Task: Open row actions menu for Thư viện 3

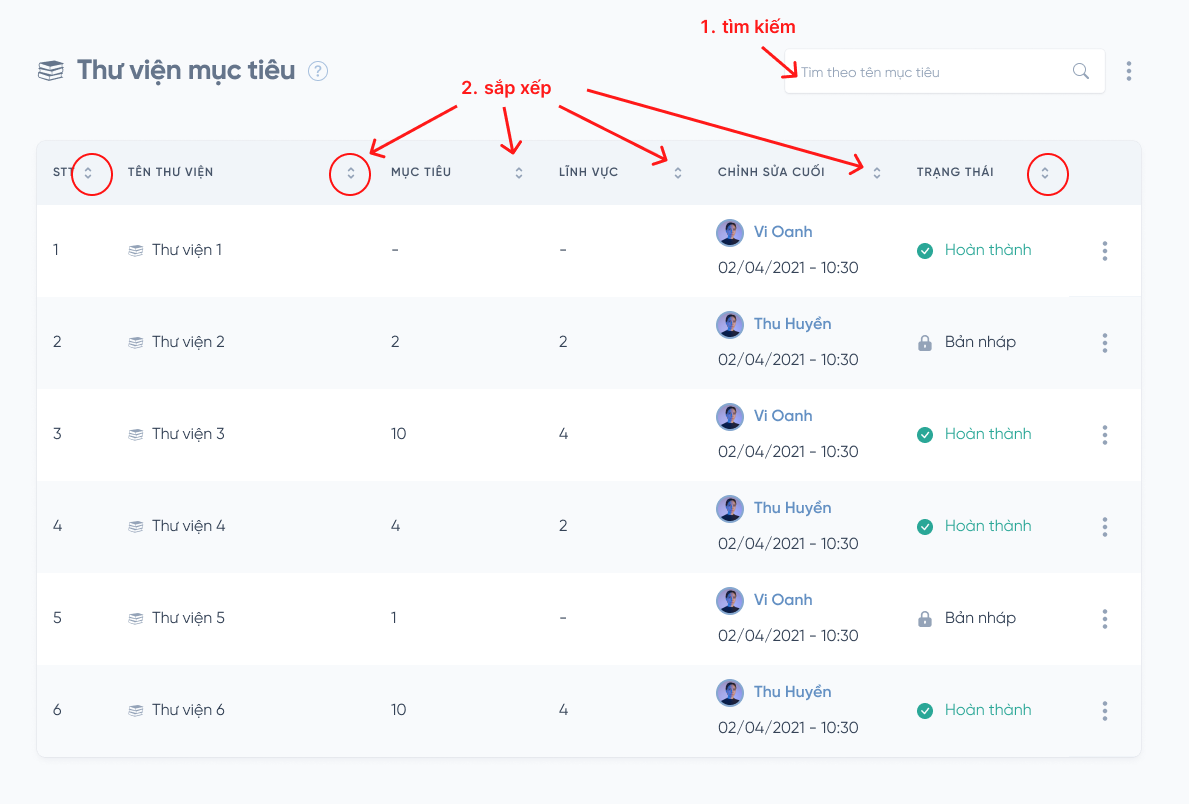Action: [x=1105, y=434]
